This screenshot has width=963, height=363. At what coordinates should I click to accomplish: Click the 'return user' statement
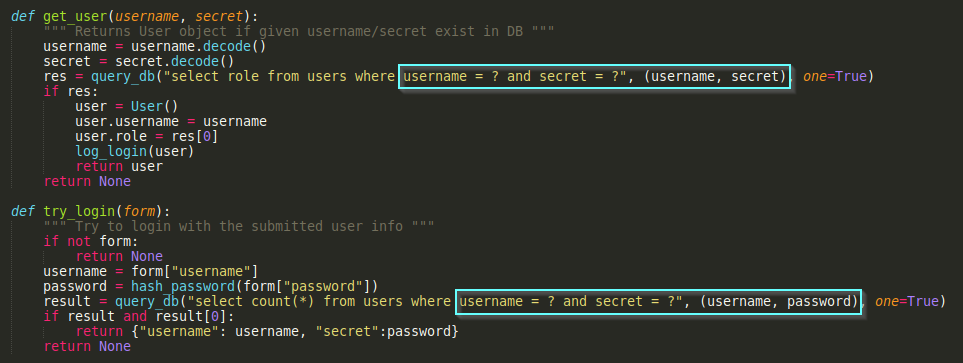119,166
